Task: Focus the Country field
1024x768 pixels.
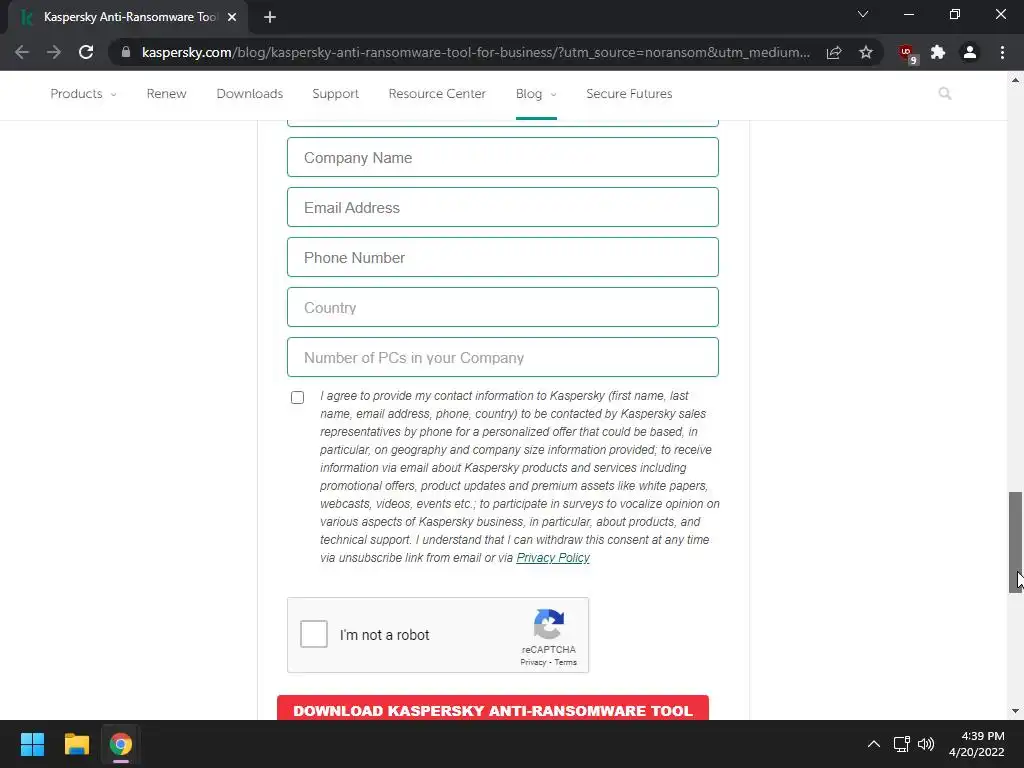Action: pyautogui.click(x=503, y=307)
